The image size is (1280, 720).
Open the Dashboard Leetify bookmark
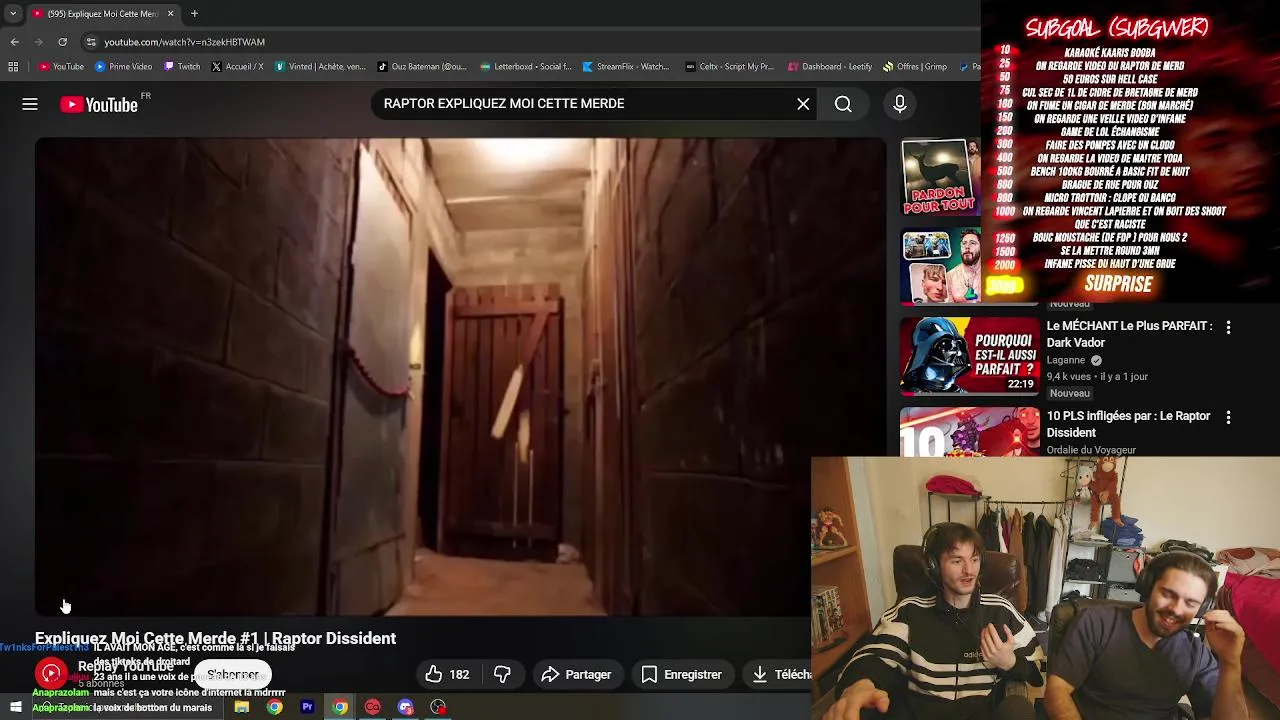click(830, 67)
